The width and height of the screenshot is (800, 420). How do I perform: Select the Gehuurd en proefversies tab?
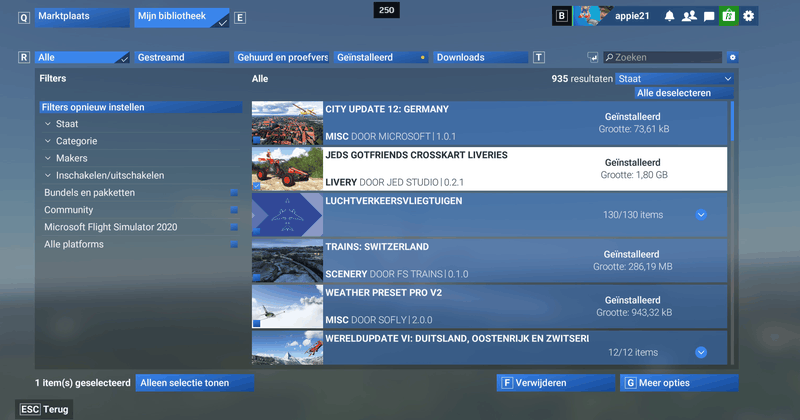point(282,57)
